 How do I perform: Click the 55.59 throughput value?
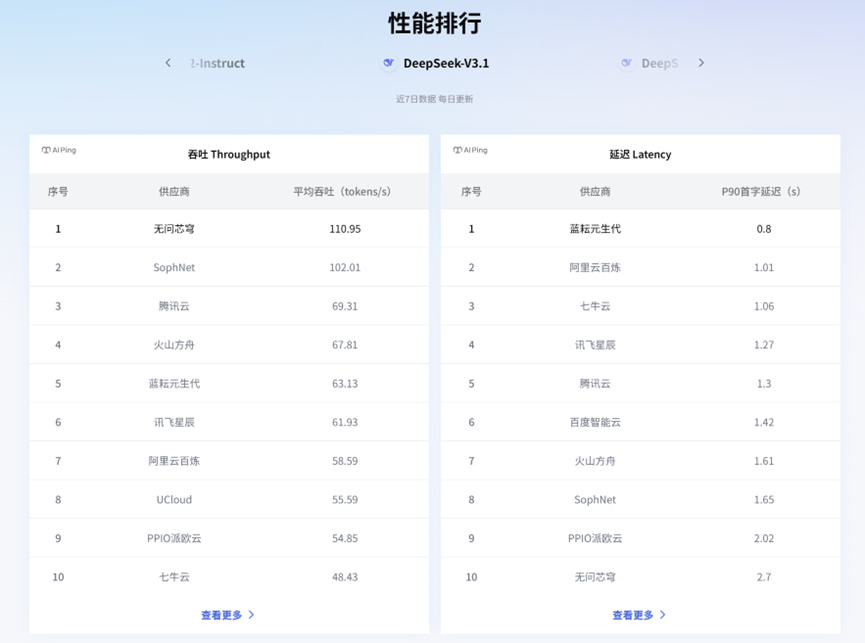(345, 500)
